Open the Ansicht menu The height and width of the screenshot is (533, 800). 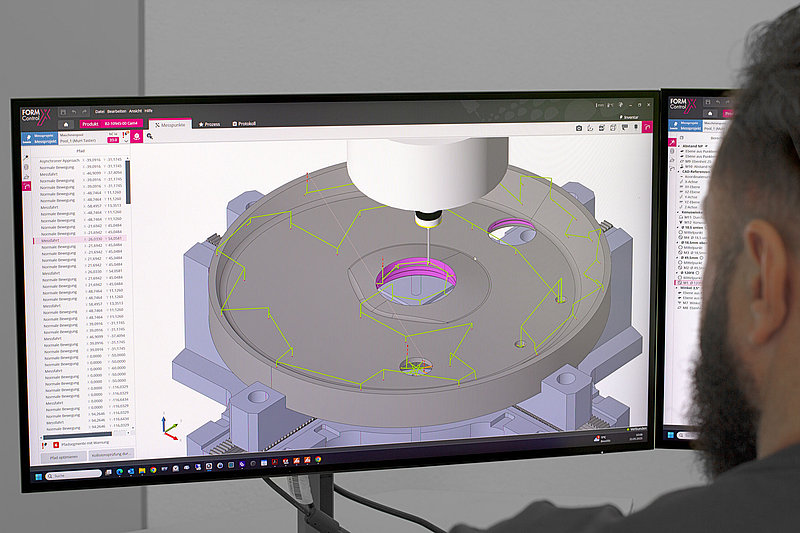point(135,111)
